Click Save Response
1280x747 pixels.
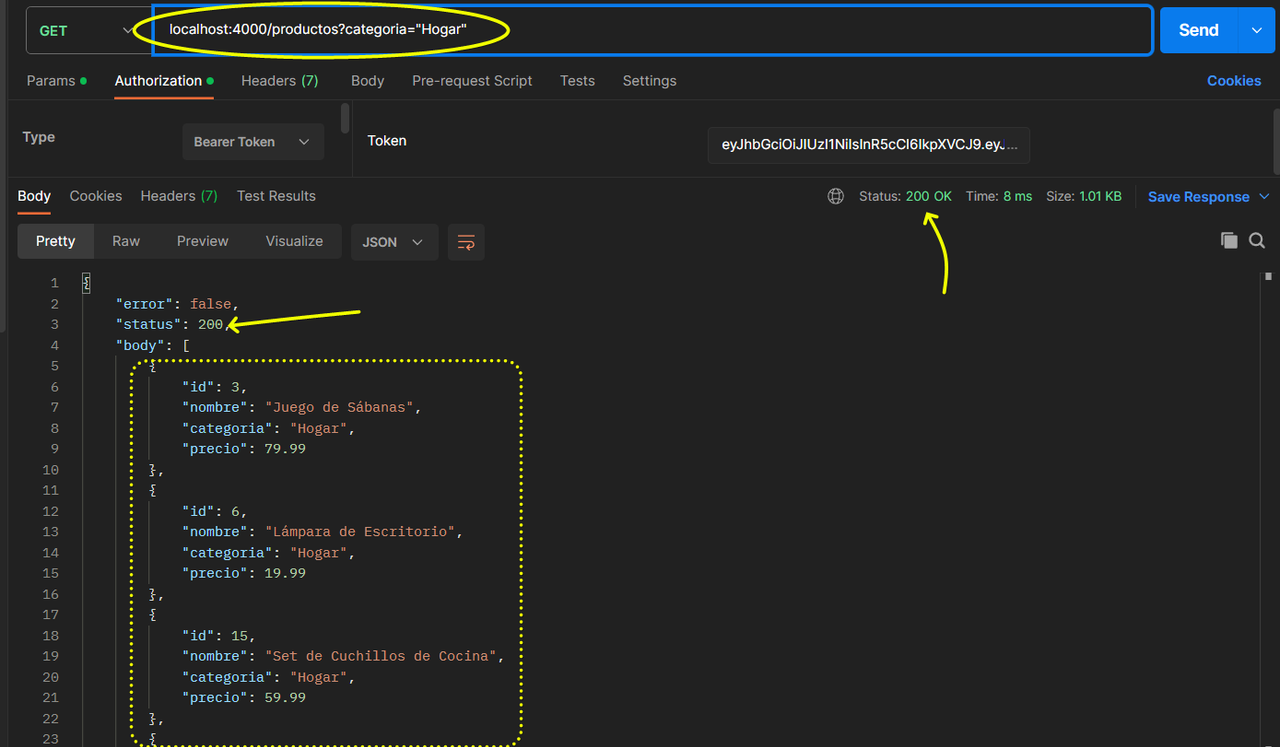coord(1198,197)
